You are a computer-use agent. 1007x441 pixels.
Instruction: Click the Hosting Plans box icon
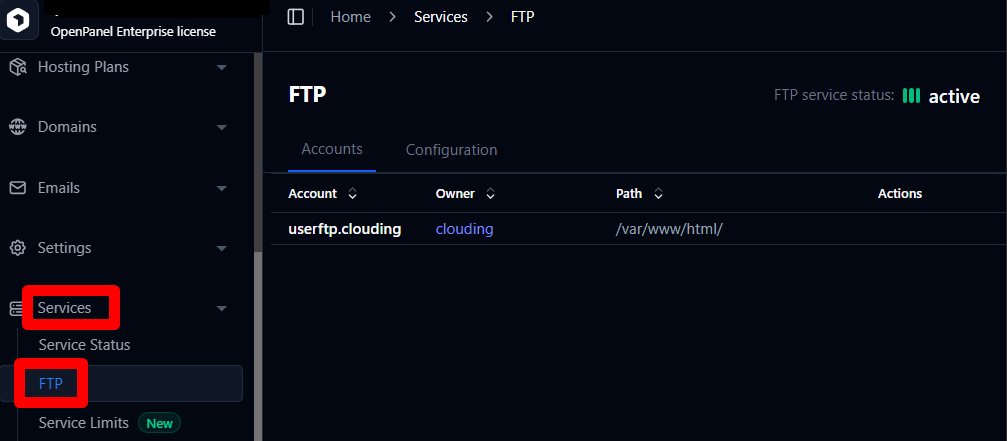click(x=17, y=67)
